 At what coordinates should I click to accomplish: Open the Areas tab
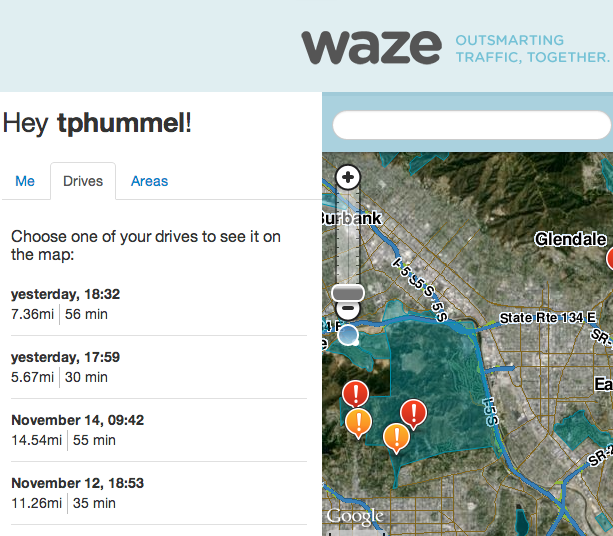[x=149, y=181]
